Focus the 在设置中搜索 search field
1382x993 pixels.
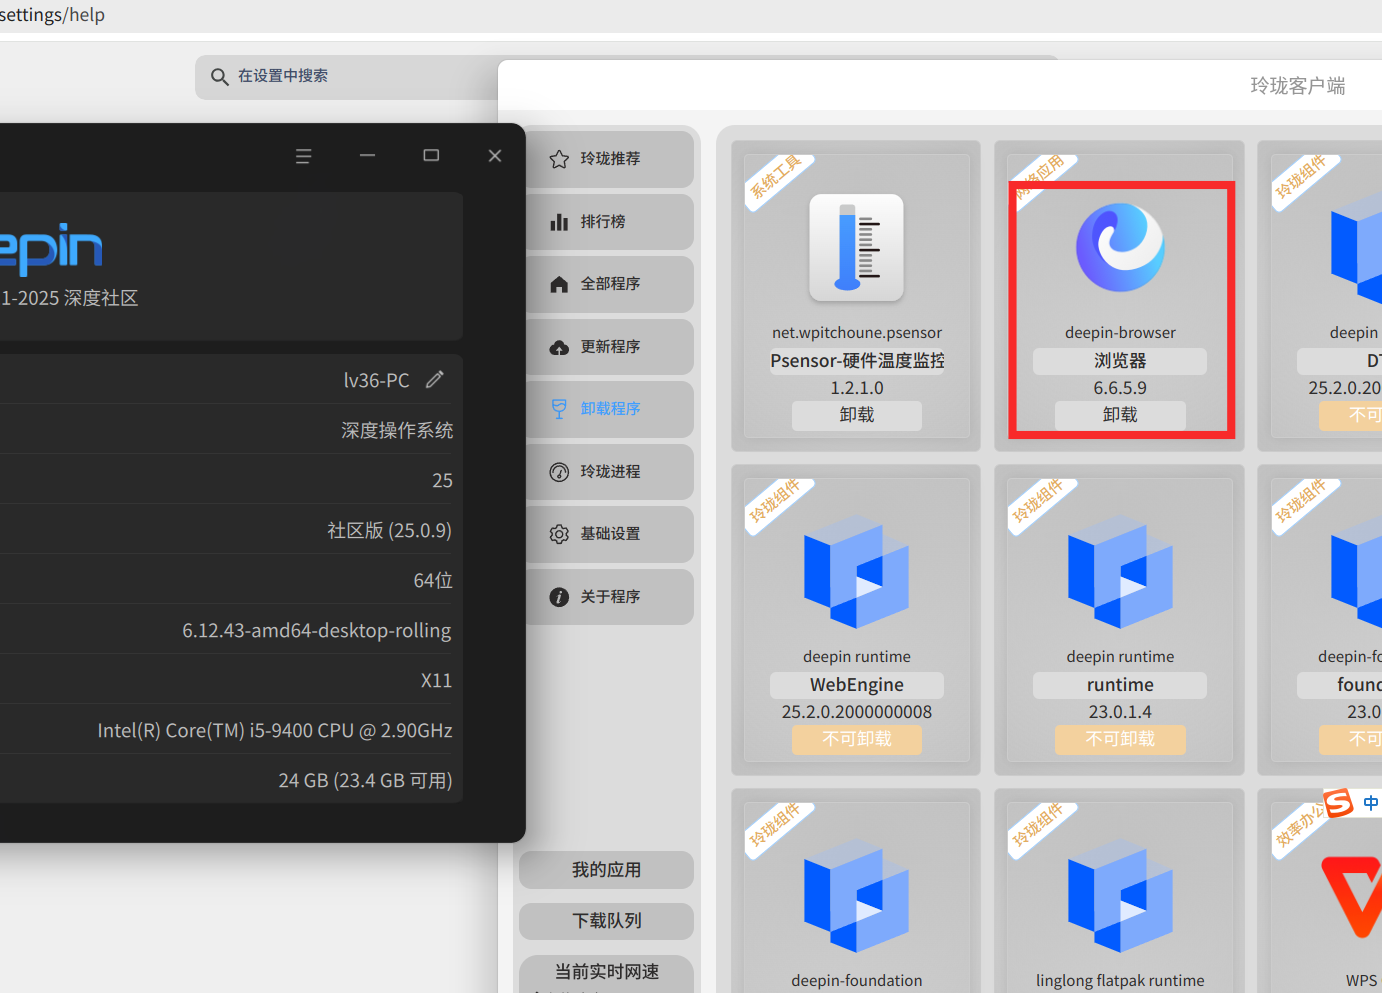[x=346, y=77]
